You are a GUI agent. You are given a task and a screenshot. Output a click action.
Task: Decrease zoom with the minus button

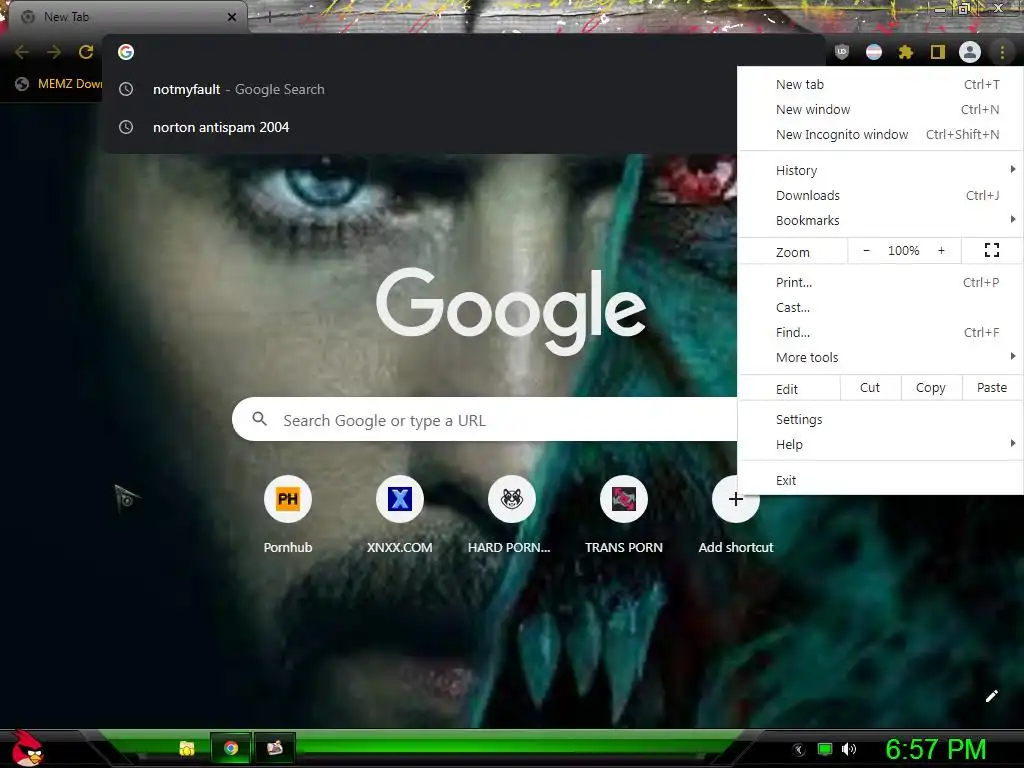coord(867,250)
